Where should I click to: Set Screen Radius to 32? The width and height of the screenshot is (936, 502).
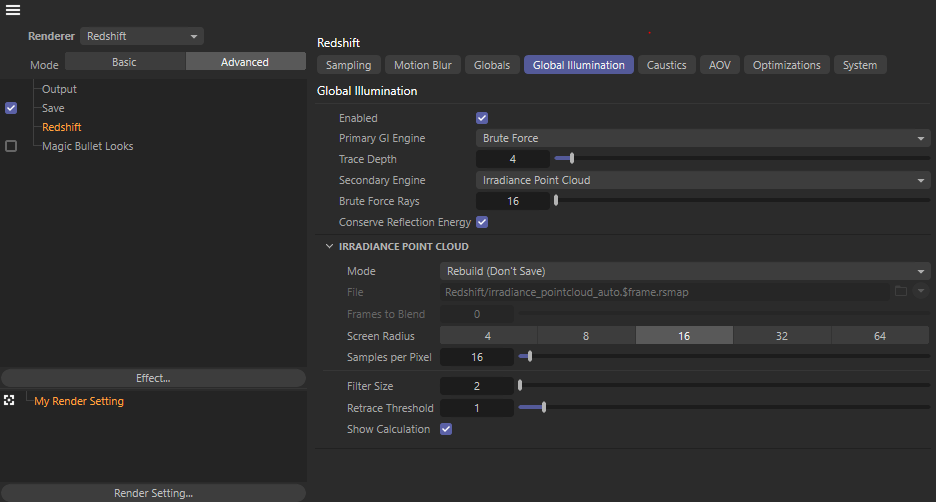[x=782, y=335]
